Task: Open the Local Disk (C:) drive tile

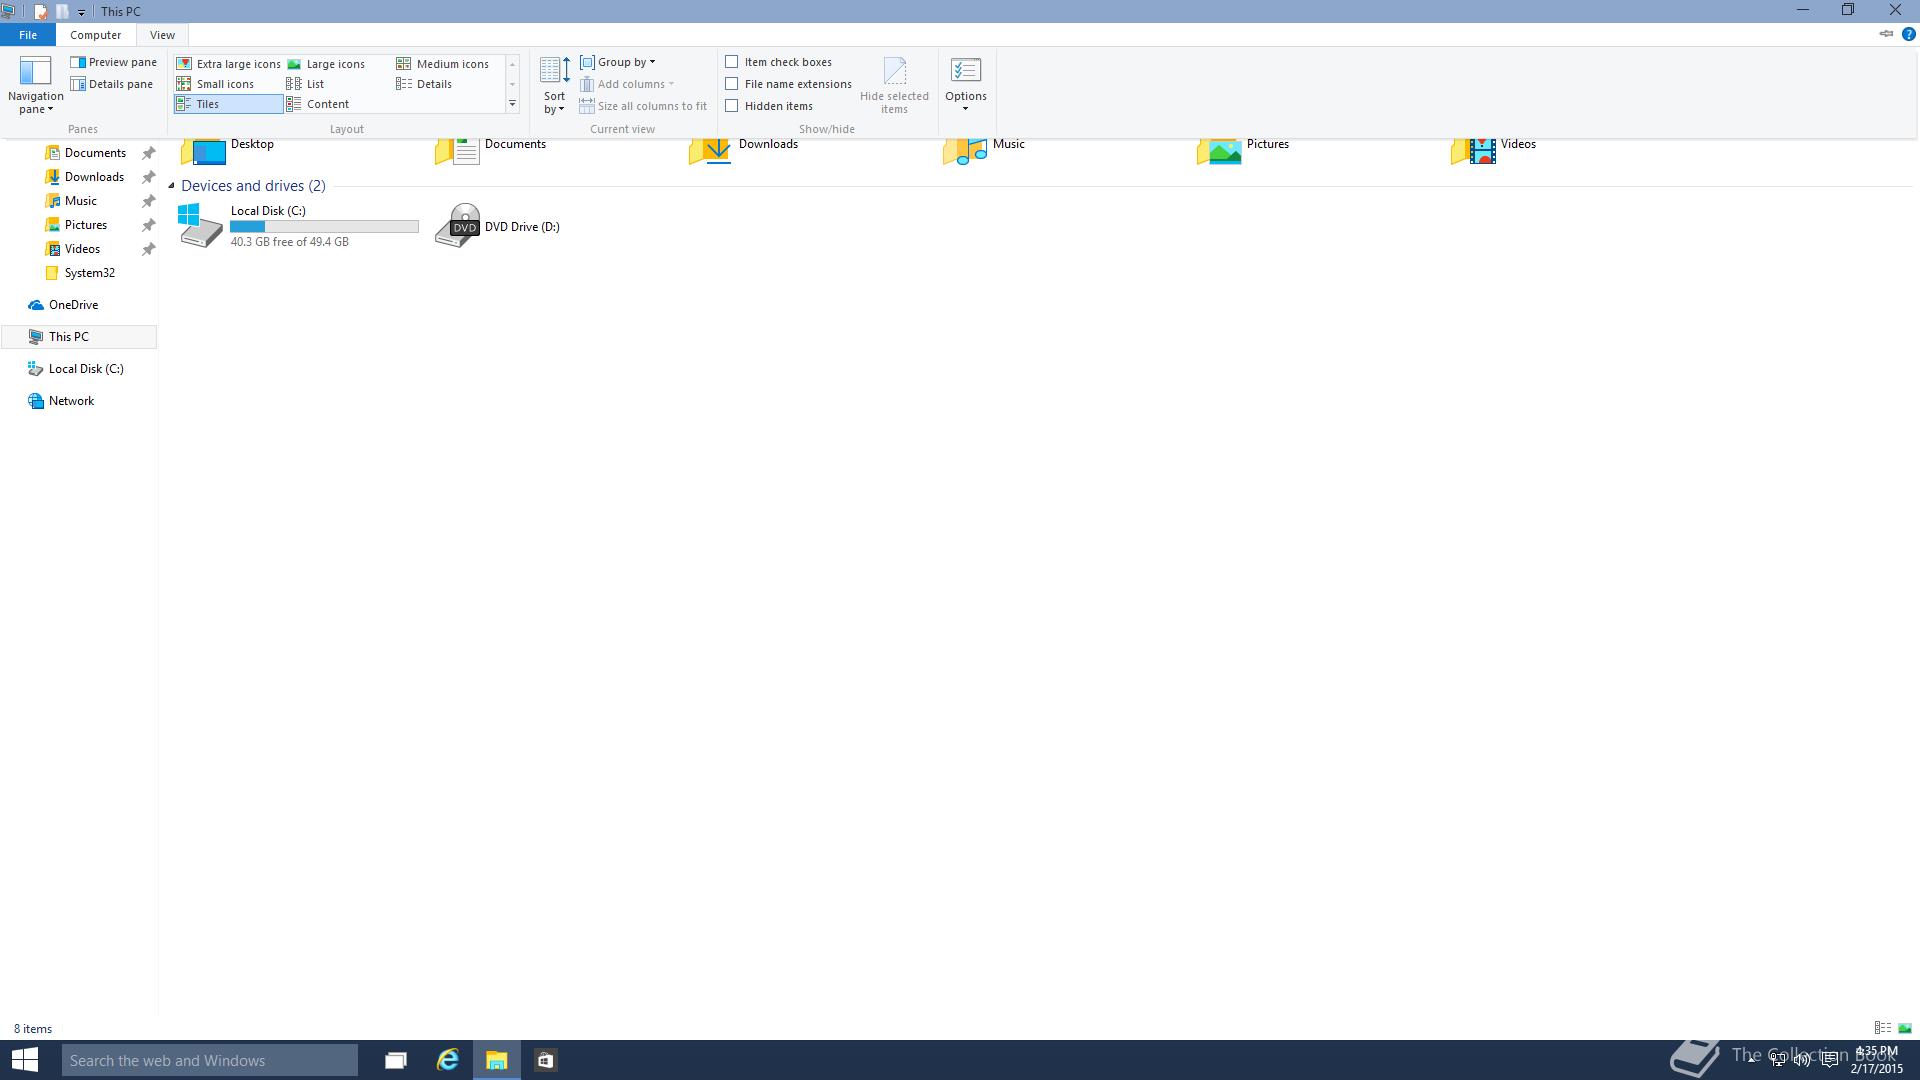Action: 296,226
